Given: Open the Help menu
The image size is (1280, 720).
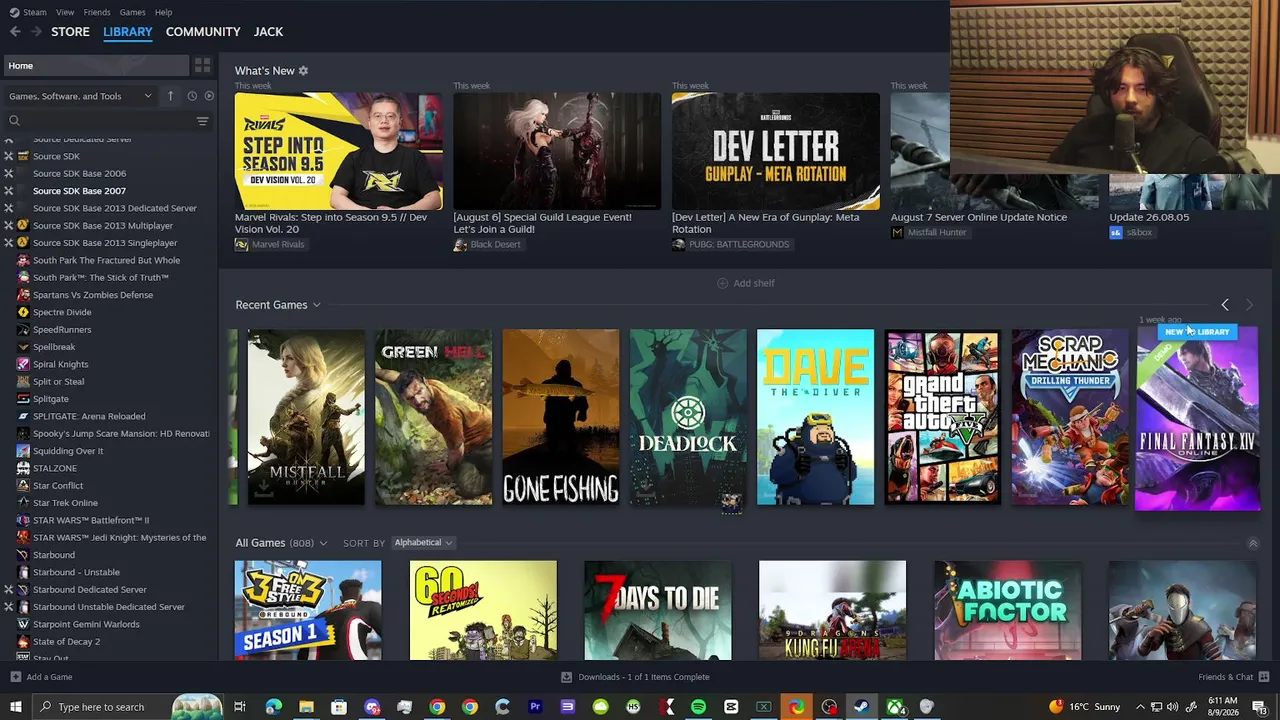Looking at the screenshot, I should coord(163,12).
